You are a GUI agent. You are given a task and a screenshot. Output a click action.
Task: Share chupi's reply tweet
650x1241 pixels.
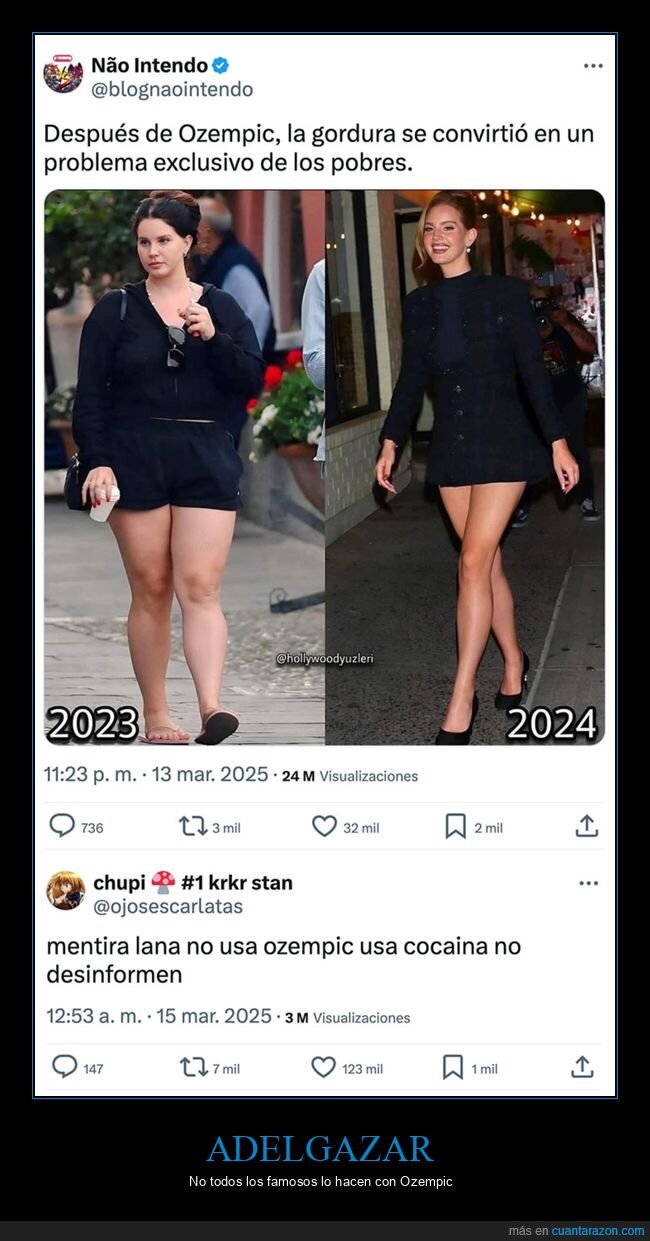[x=582, y=1066]
